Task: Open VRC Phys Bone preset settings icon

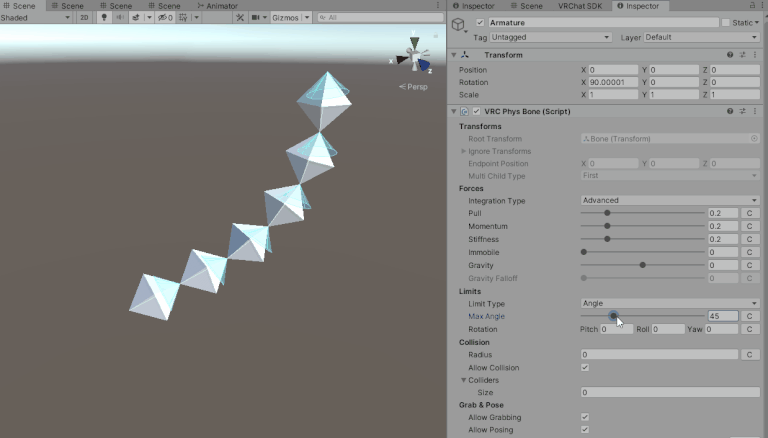Action: point(742,111)
